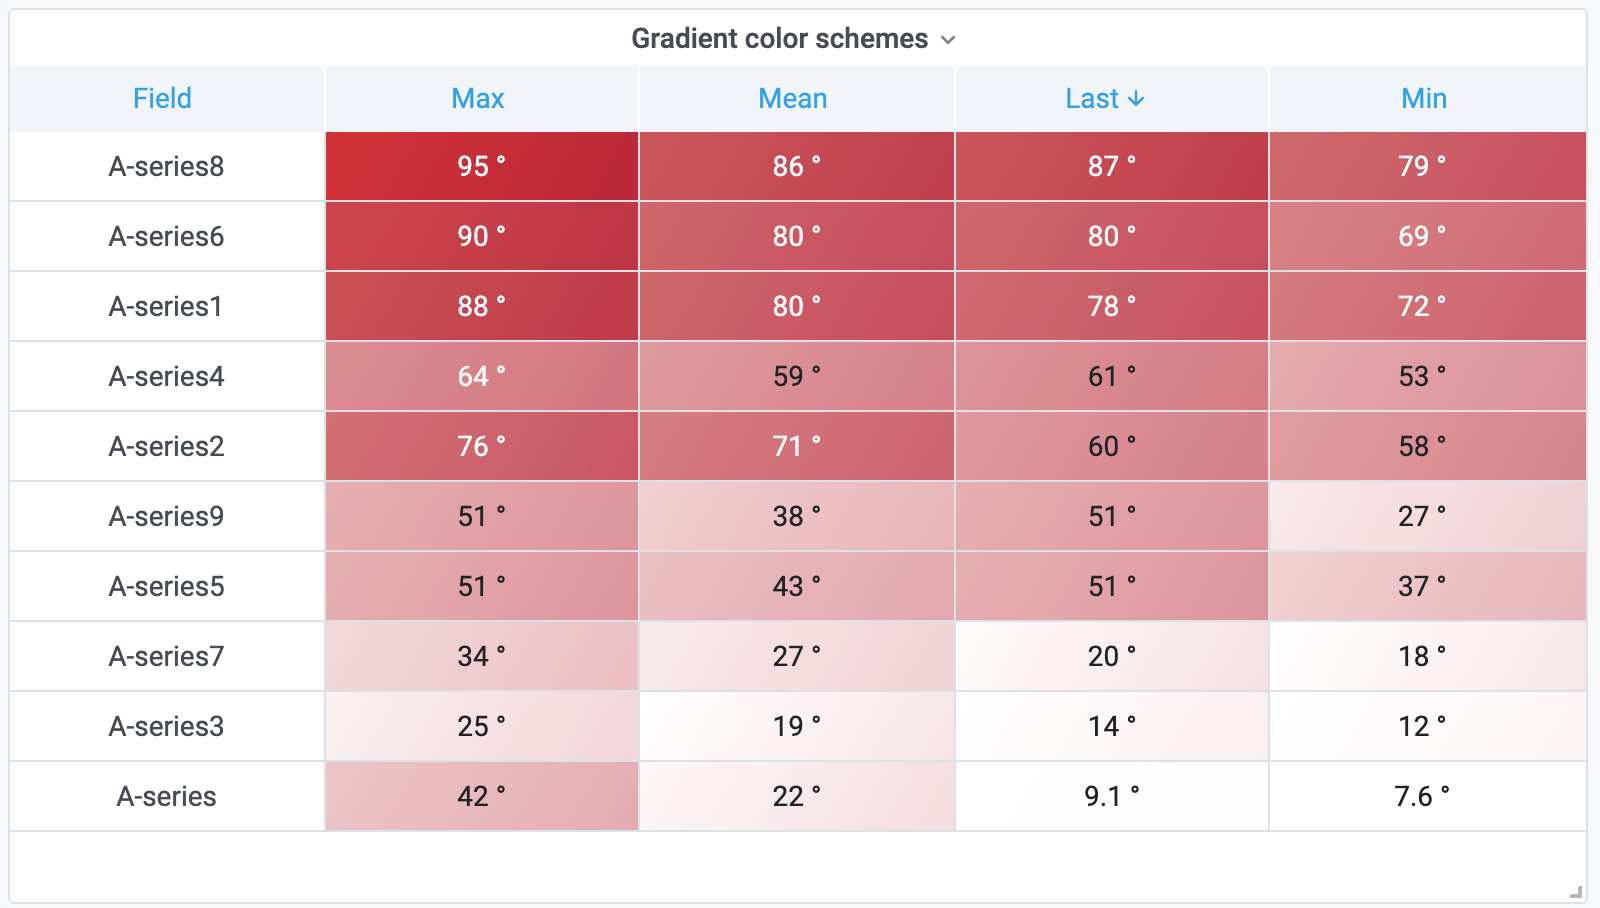Click the 95° Max cell
Image resolution: width=1600 pixels, height=908 pixels.
(481, 166)
